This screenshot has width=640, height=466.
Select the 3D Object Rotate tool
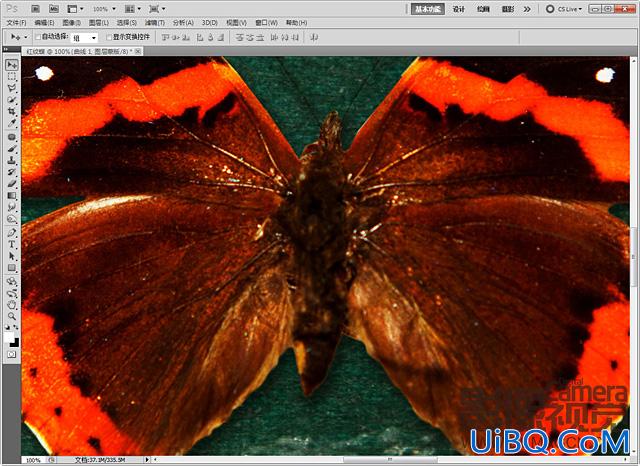pyautogui.click(x=12, y=282)
